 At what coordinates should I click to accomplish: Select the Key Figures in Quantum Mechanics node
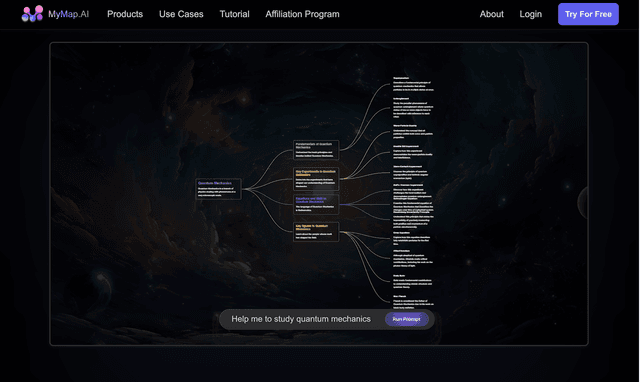click(x=316, y=231)
